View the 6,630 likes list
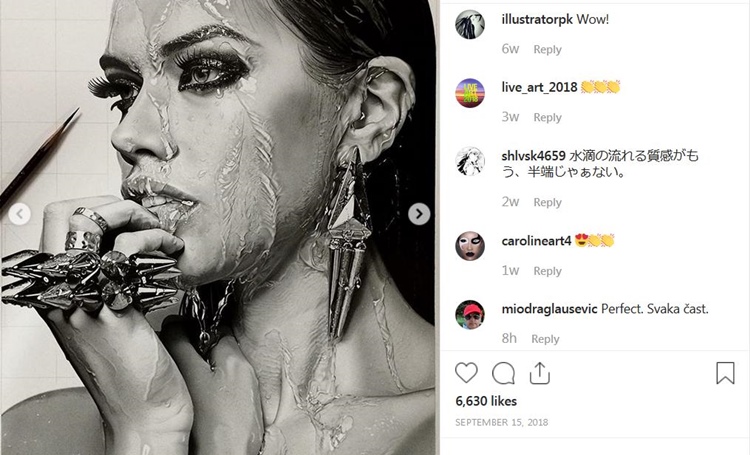 (x=484, y=400)
